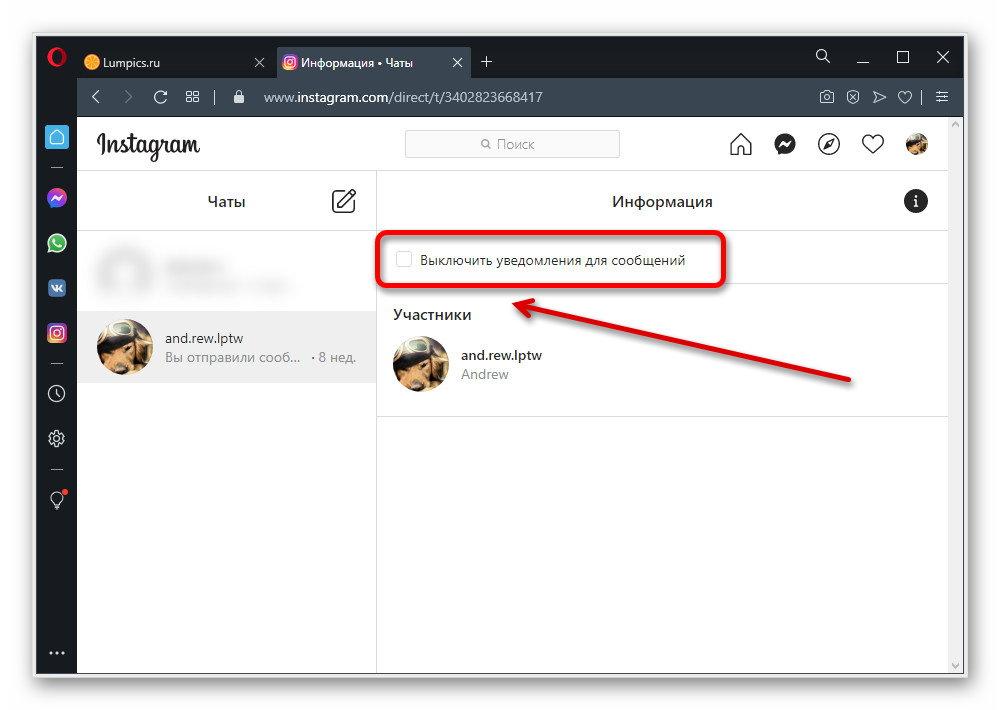Open Opera sidebar home speed dial icon
1000x710 pixels.
pyautogui.click(x=57, y=137)
